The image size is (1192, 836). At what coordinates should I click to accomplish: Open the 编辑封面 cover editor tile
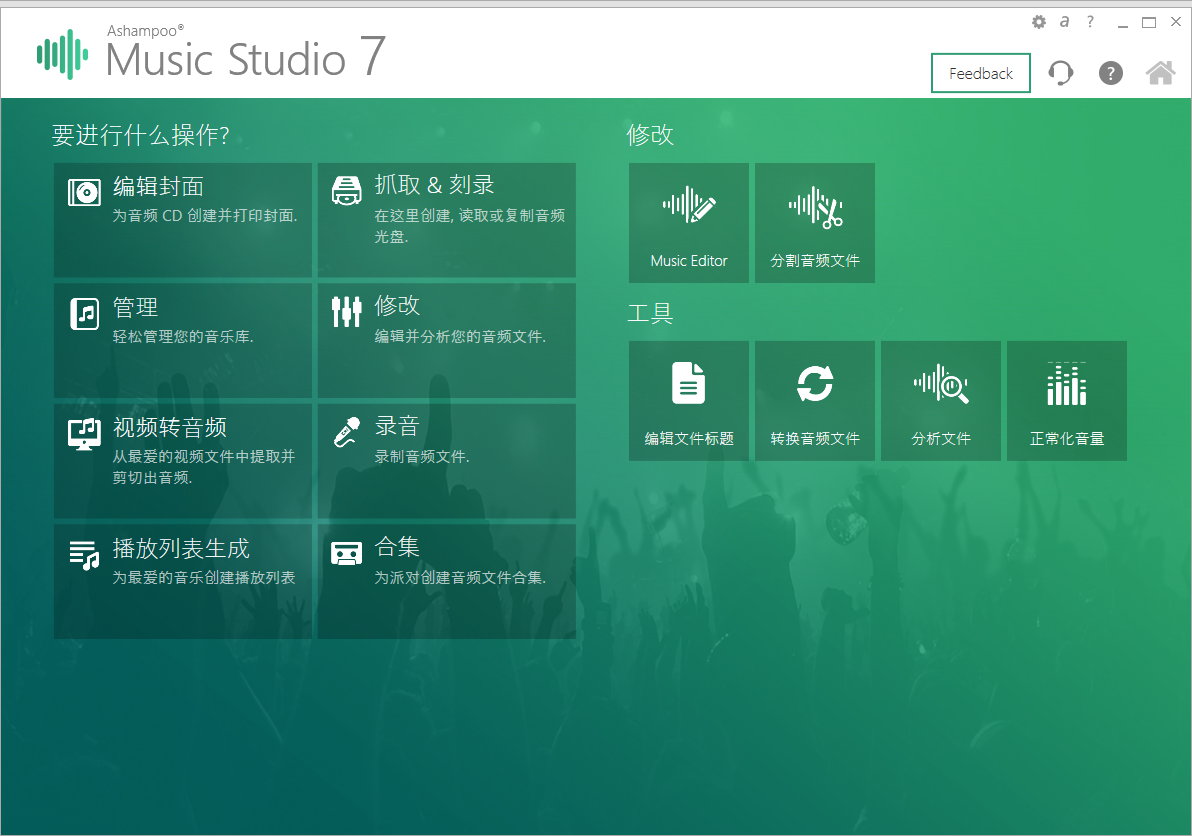coord(182,218)
